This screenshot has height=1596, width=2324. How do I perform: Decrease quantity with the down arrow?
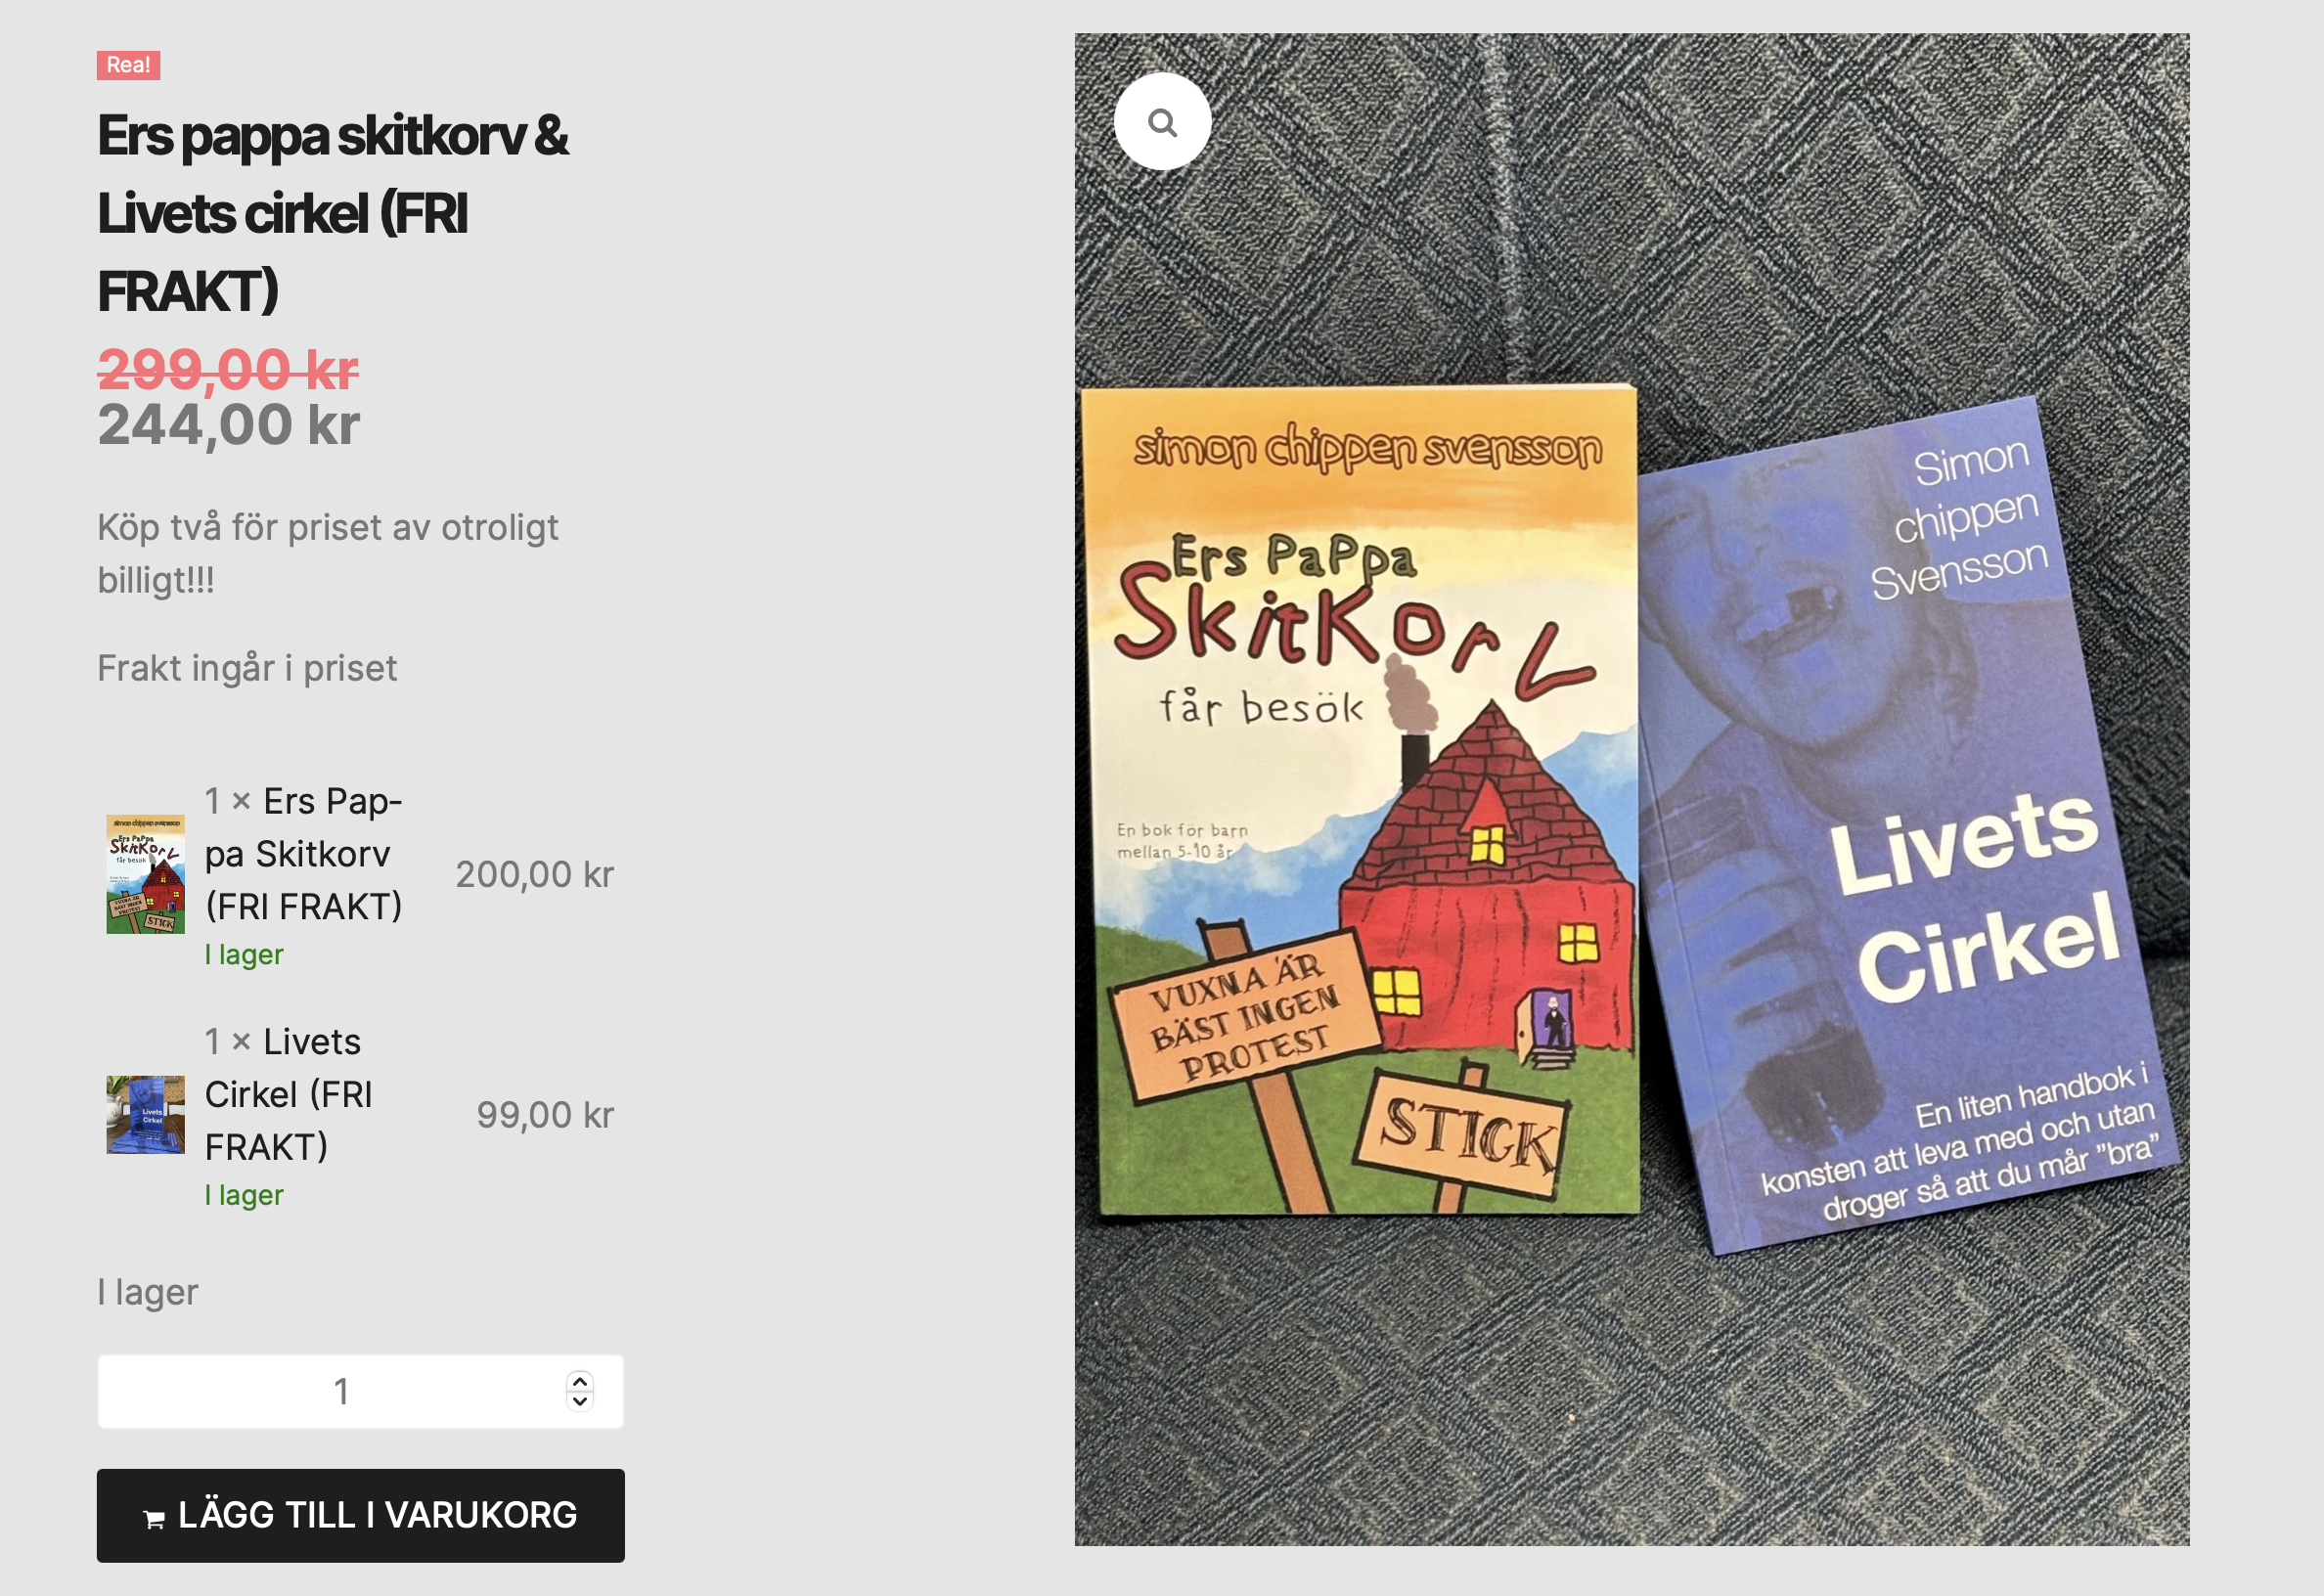click(580, 1402)
